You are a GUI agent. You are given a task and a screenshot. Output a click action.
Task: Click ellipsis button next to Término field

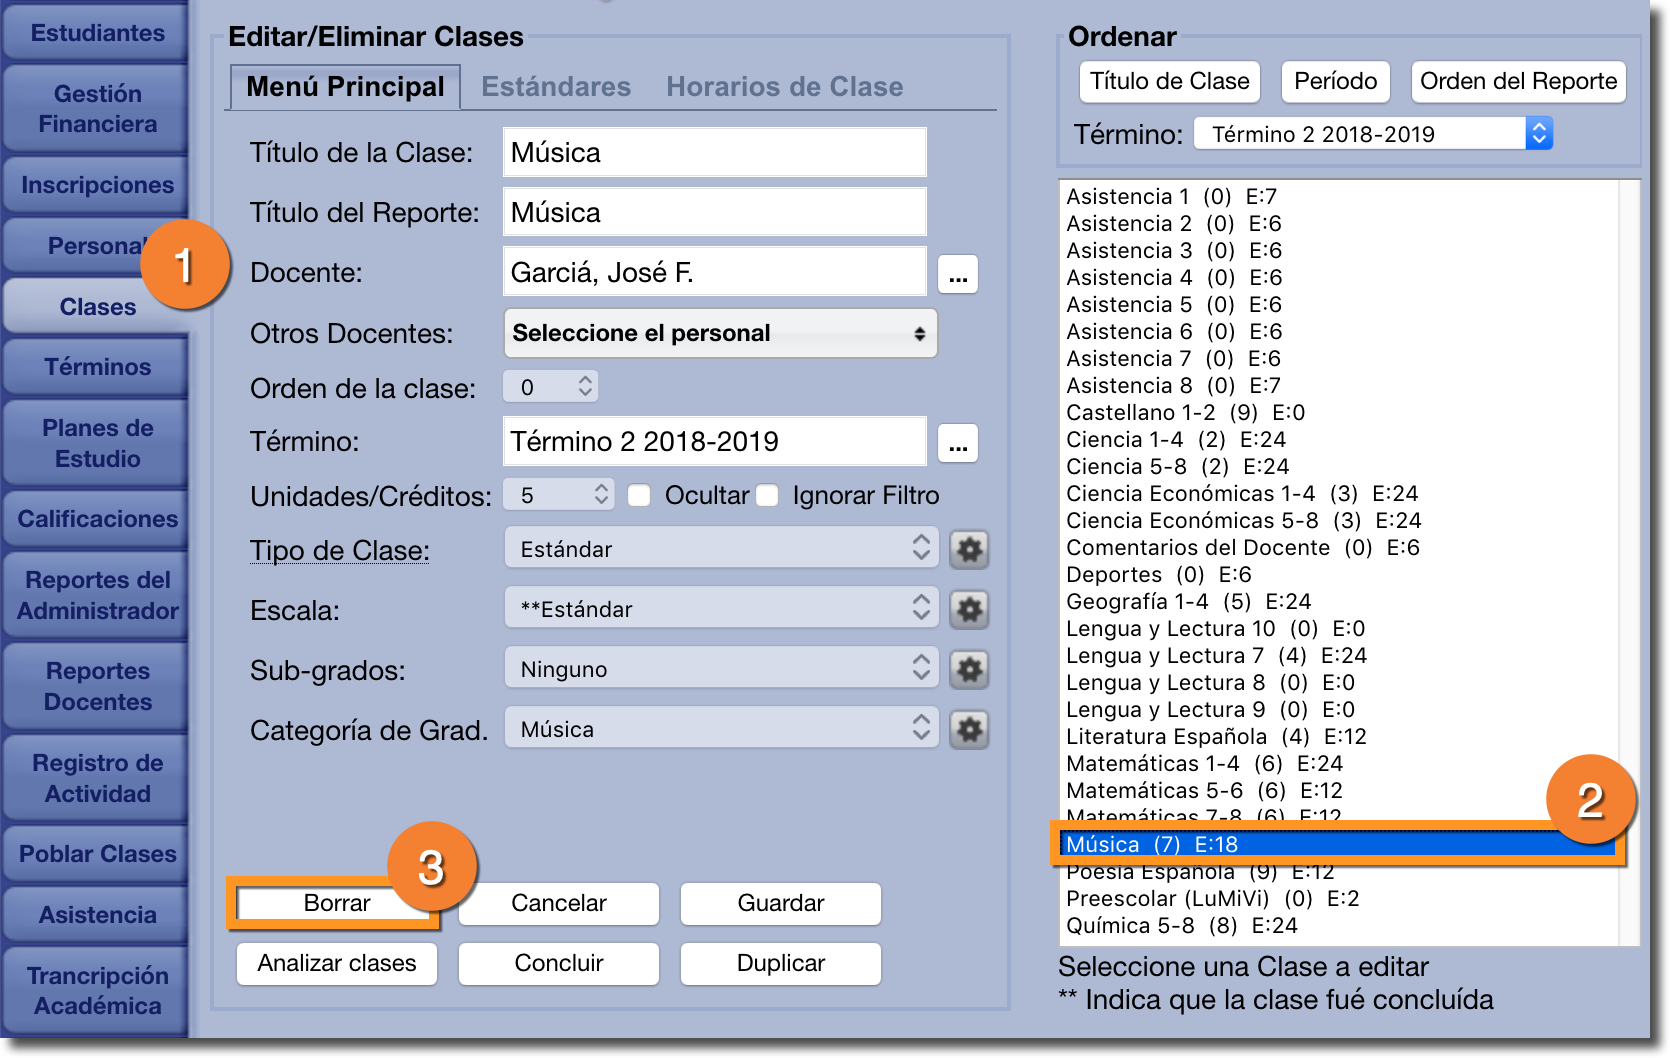[x=957, y=443]
